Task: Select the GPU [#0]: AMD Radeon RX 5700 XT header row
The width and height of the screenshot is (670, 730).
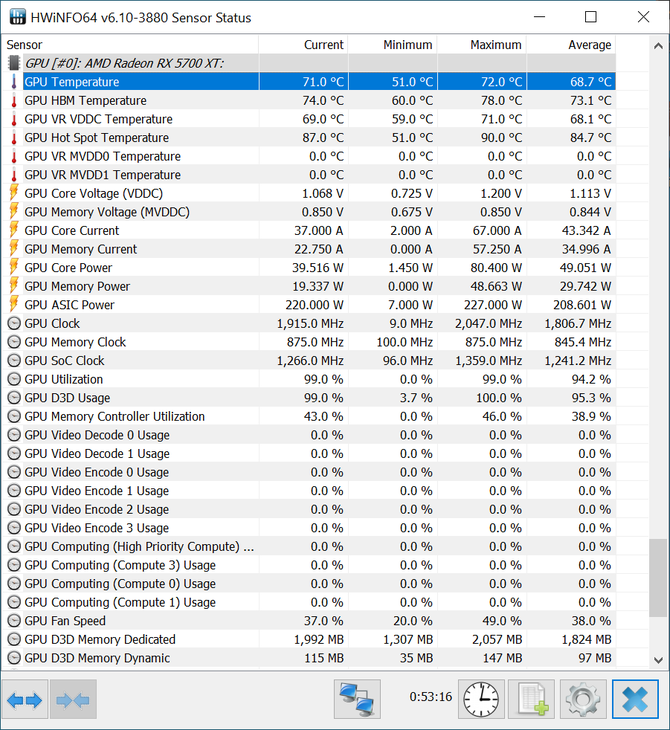Action: pos(309,63)
